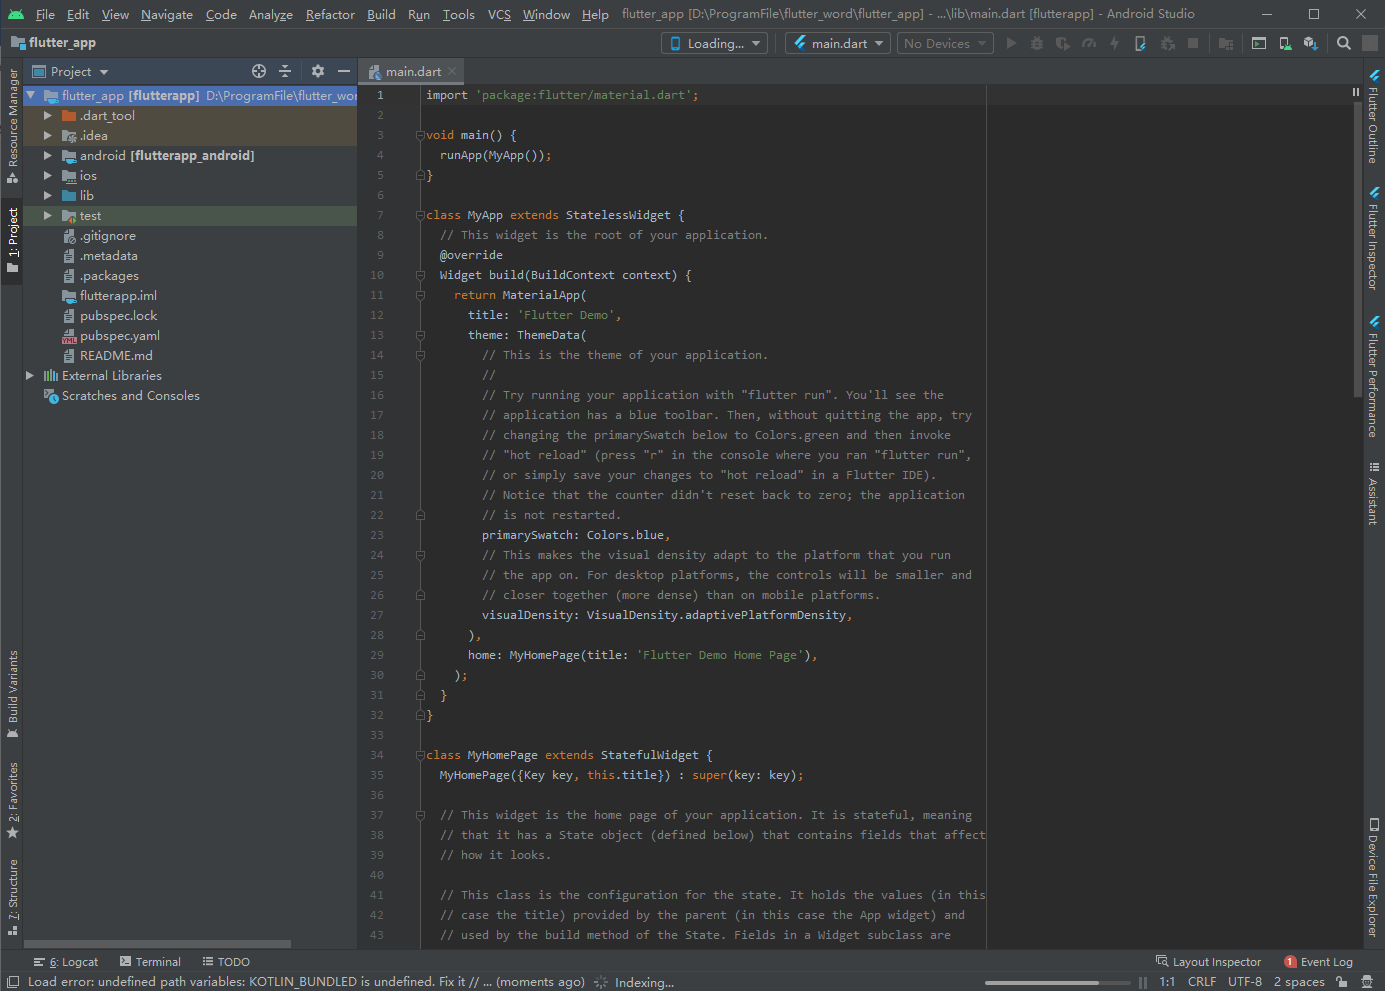Click the Flutter Hot Reload lightning icon
The height and width of the screenshot is (991, 1385).
[1114, 43]
